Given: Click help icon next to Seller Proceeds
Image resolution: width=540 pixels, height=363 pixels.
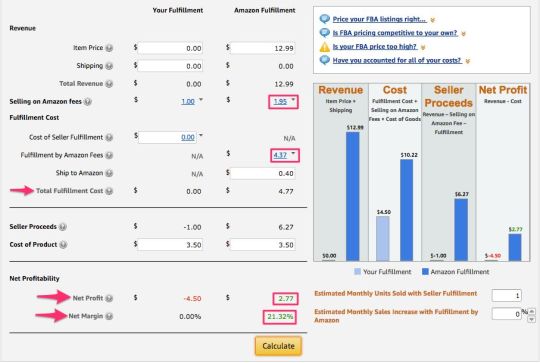Looking at the screenshot, I should click(63, 227).
